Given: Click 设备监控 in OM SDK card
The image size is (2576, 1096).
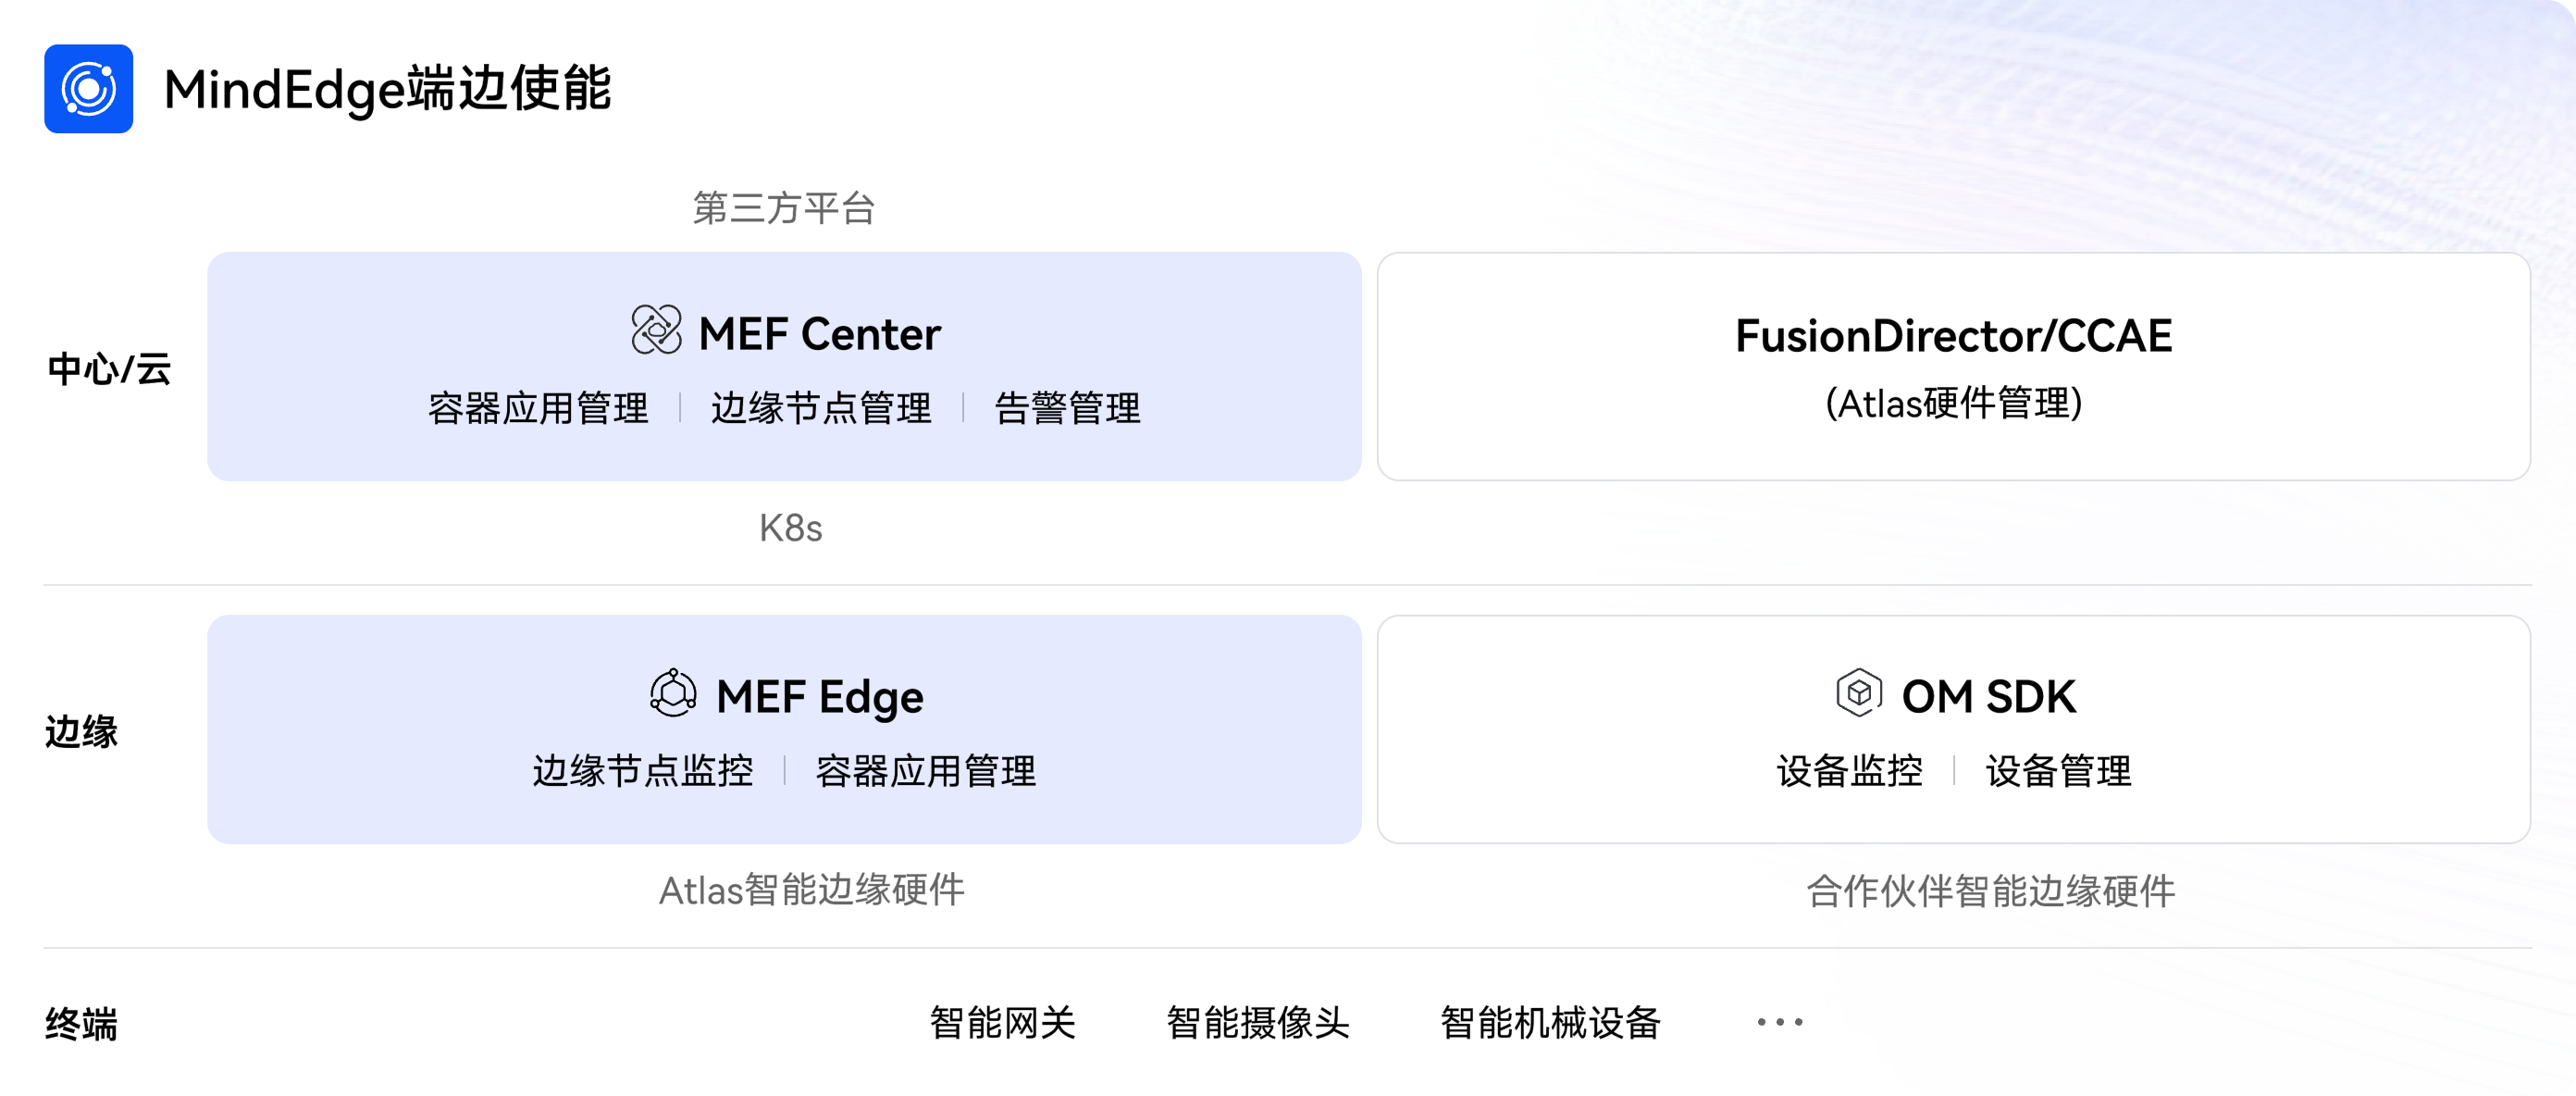Looking at the screenshot, I should pos(1849,771).
